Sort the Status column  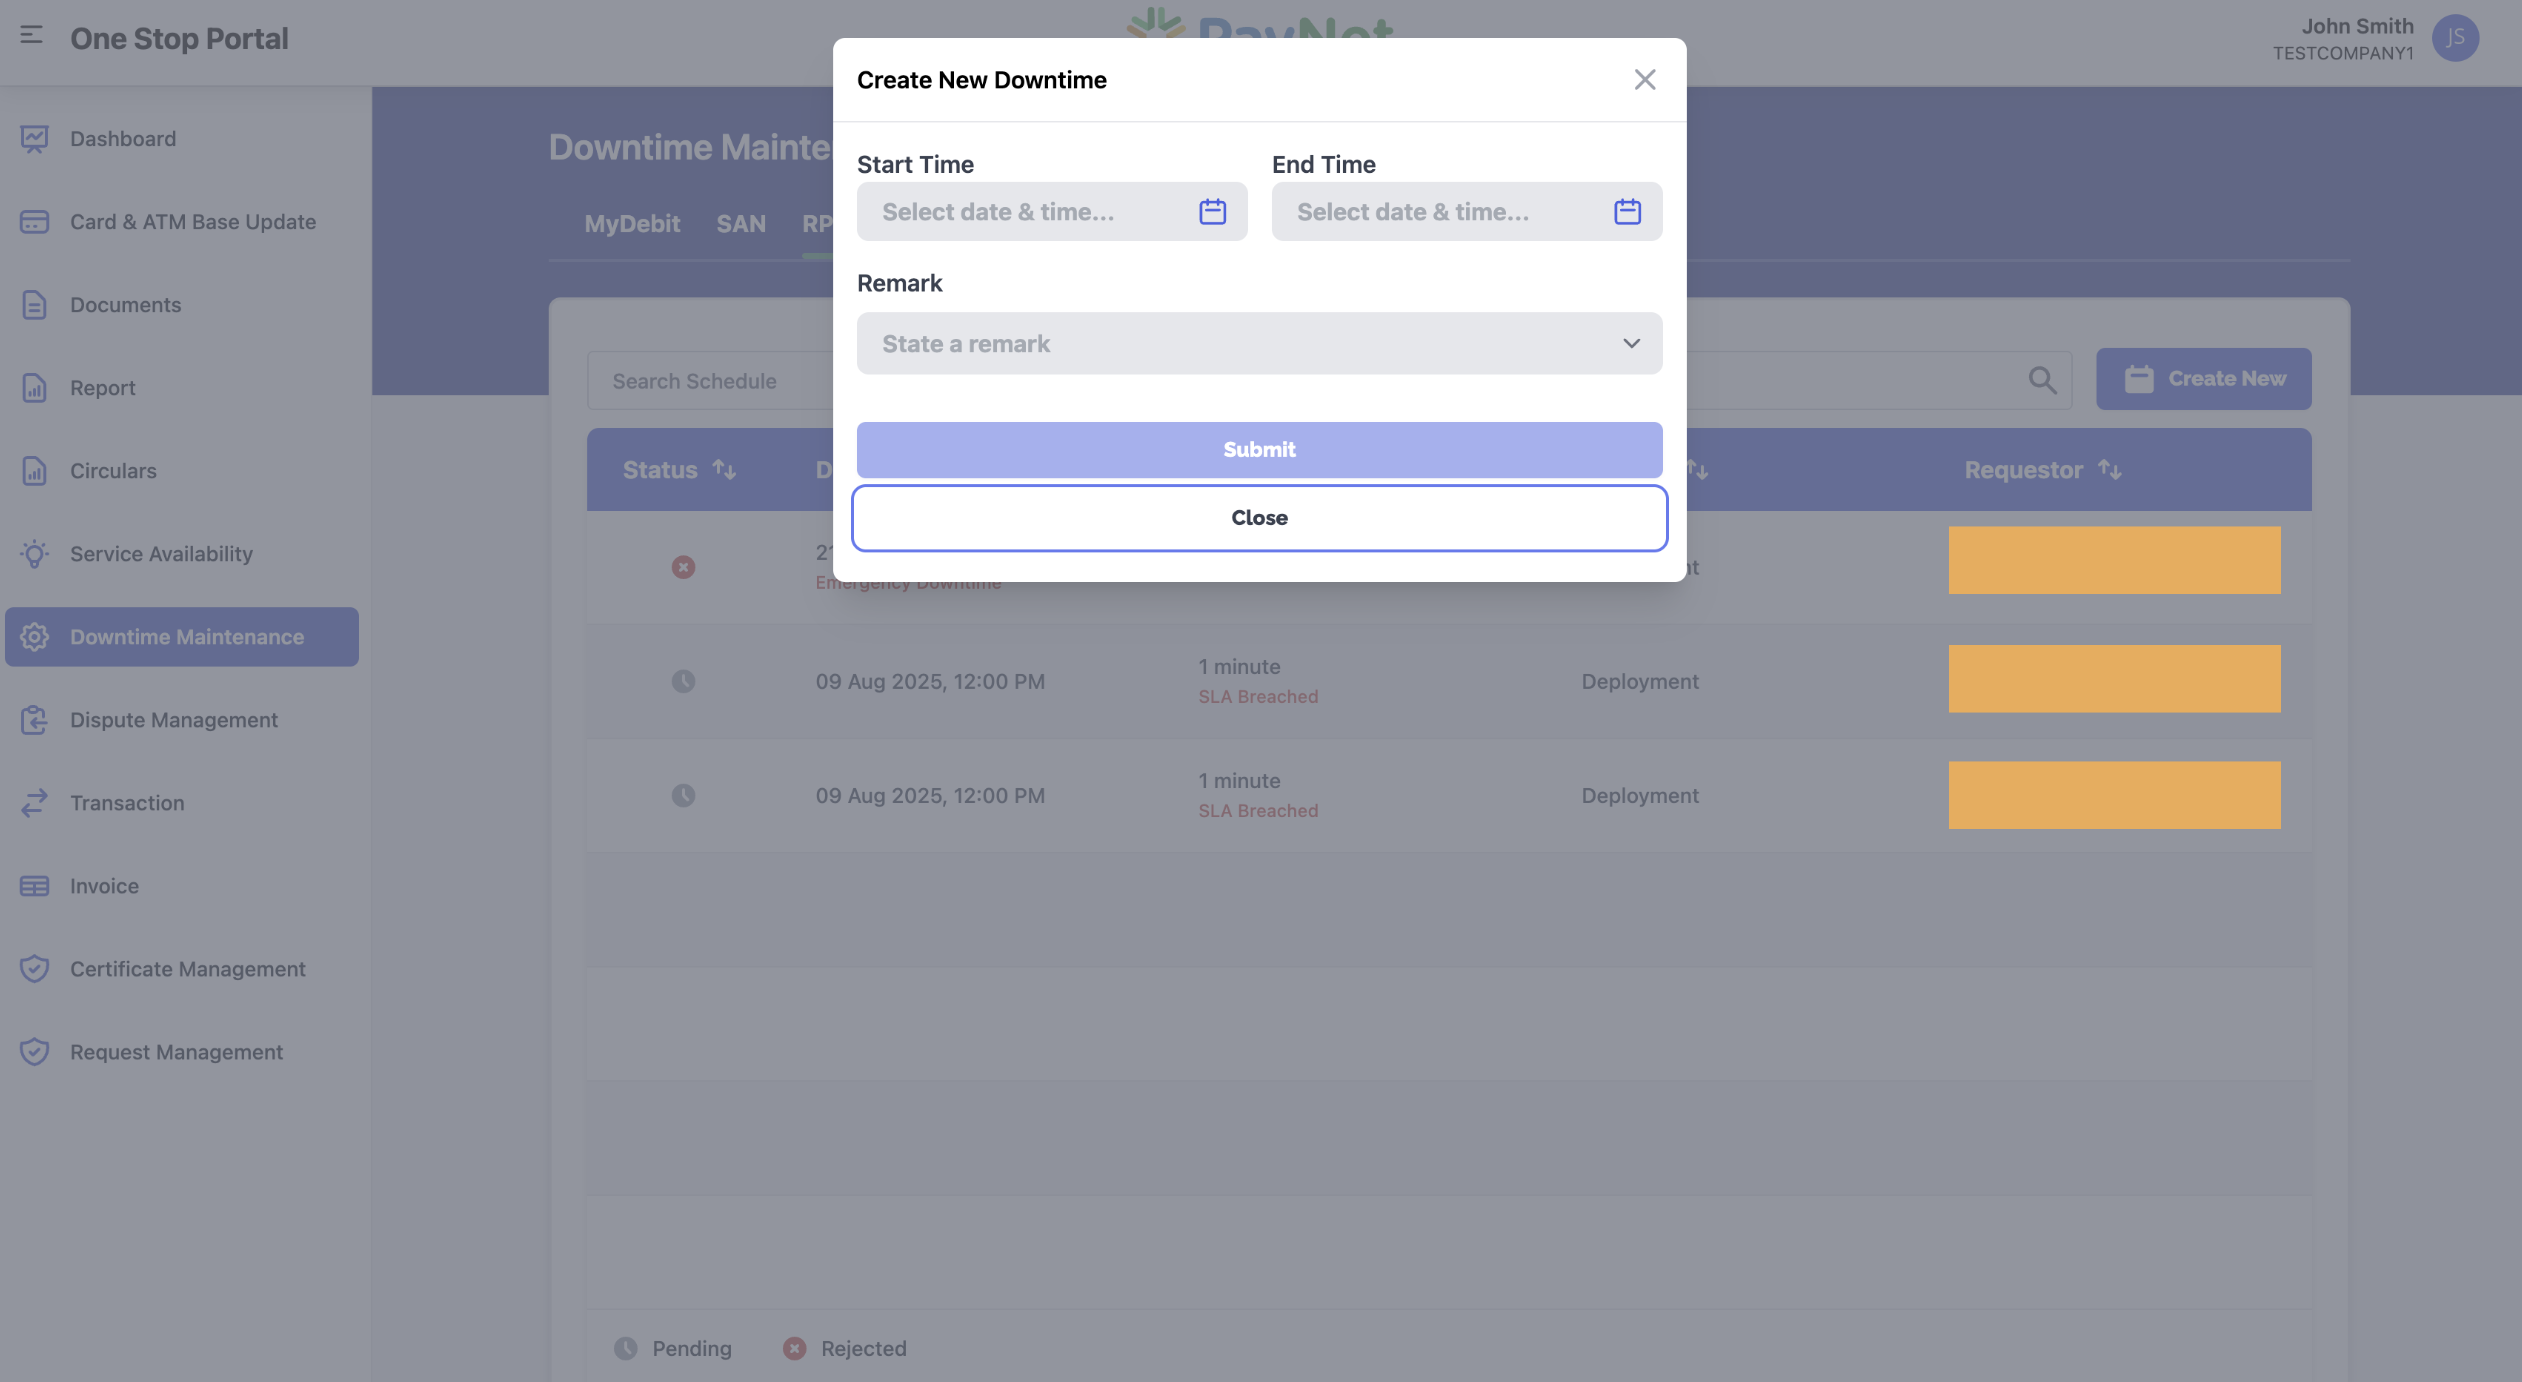tap(724, 469)
